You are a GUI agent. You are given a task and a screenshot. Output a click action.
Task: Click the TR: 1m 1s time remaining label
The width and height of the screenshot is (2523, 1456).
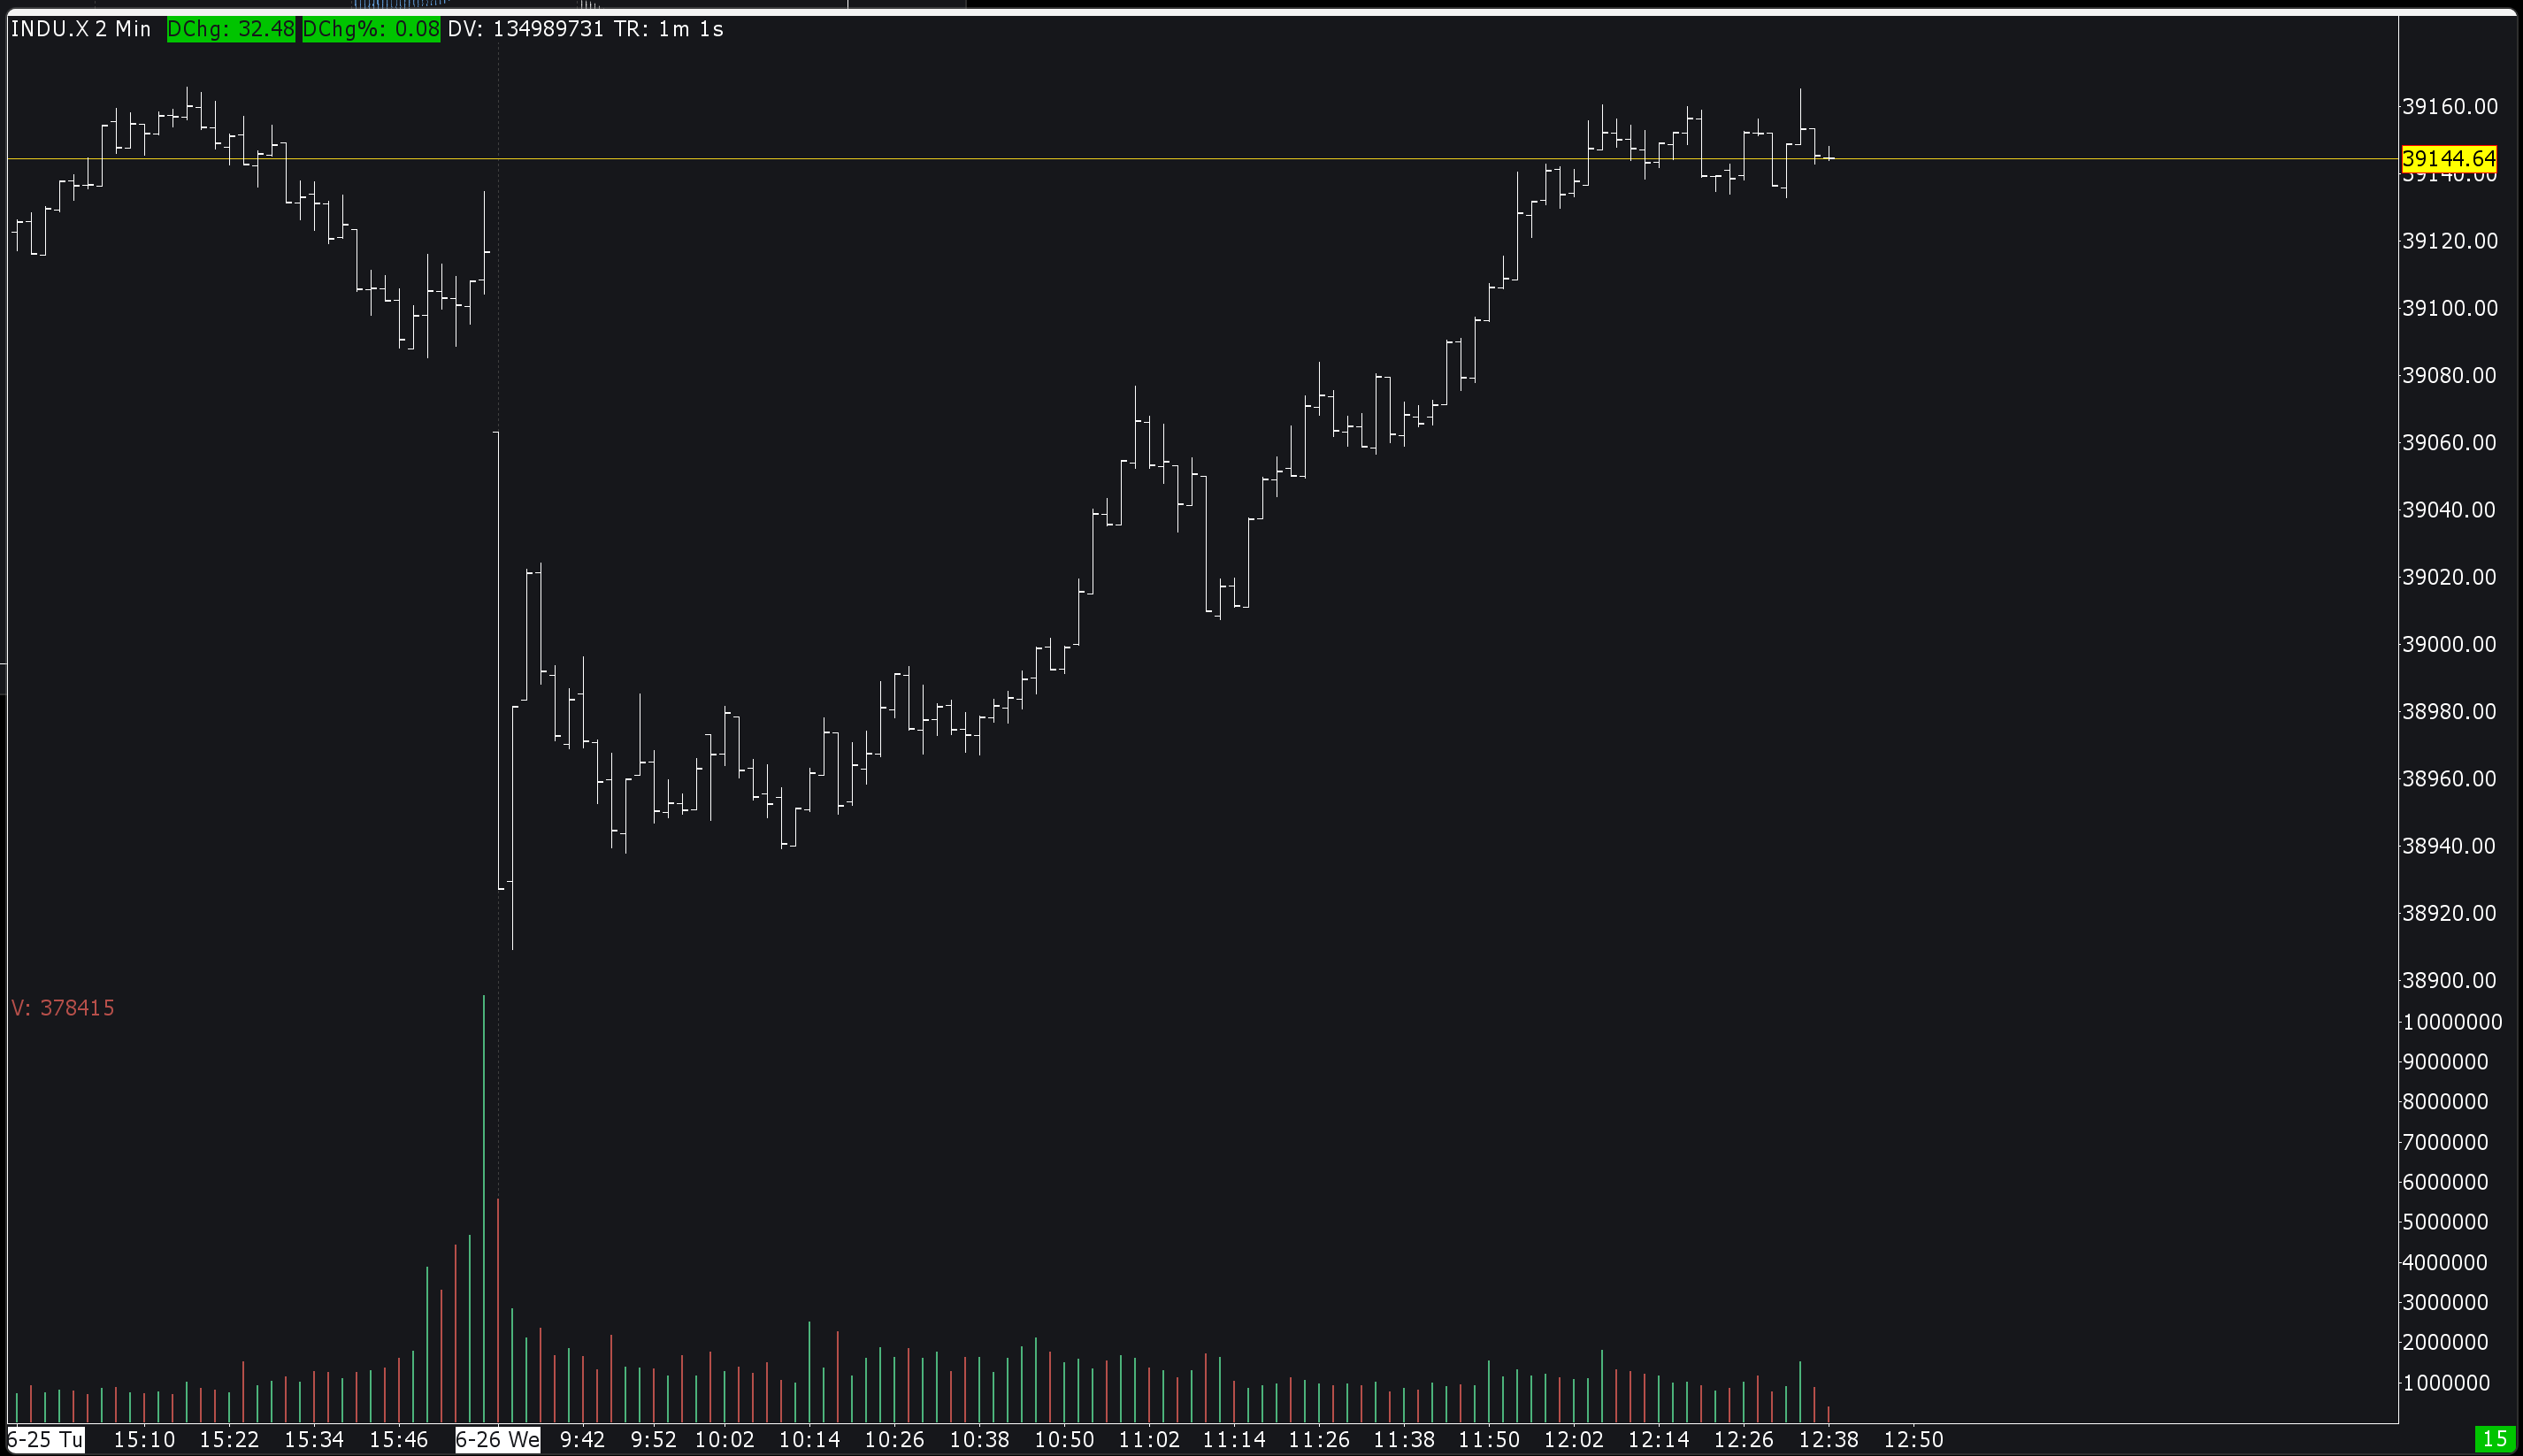(x=668, y=29)
